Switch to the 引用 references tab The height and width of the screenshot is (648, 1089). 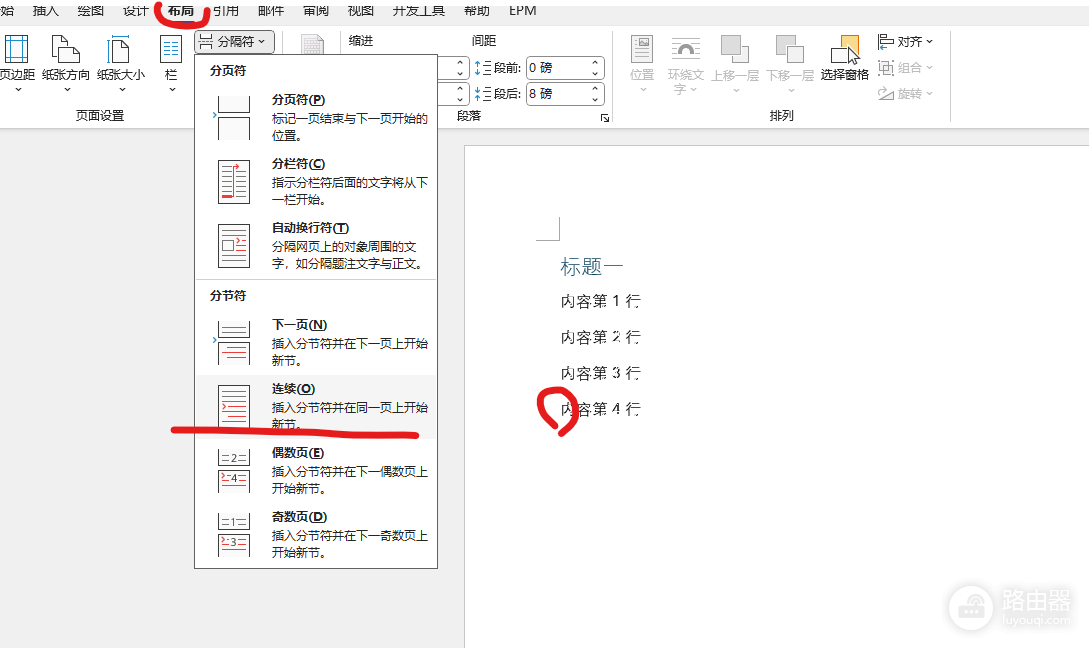click(x=226, y=10)
